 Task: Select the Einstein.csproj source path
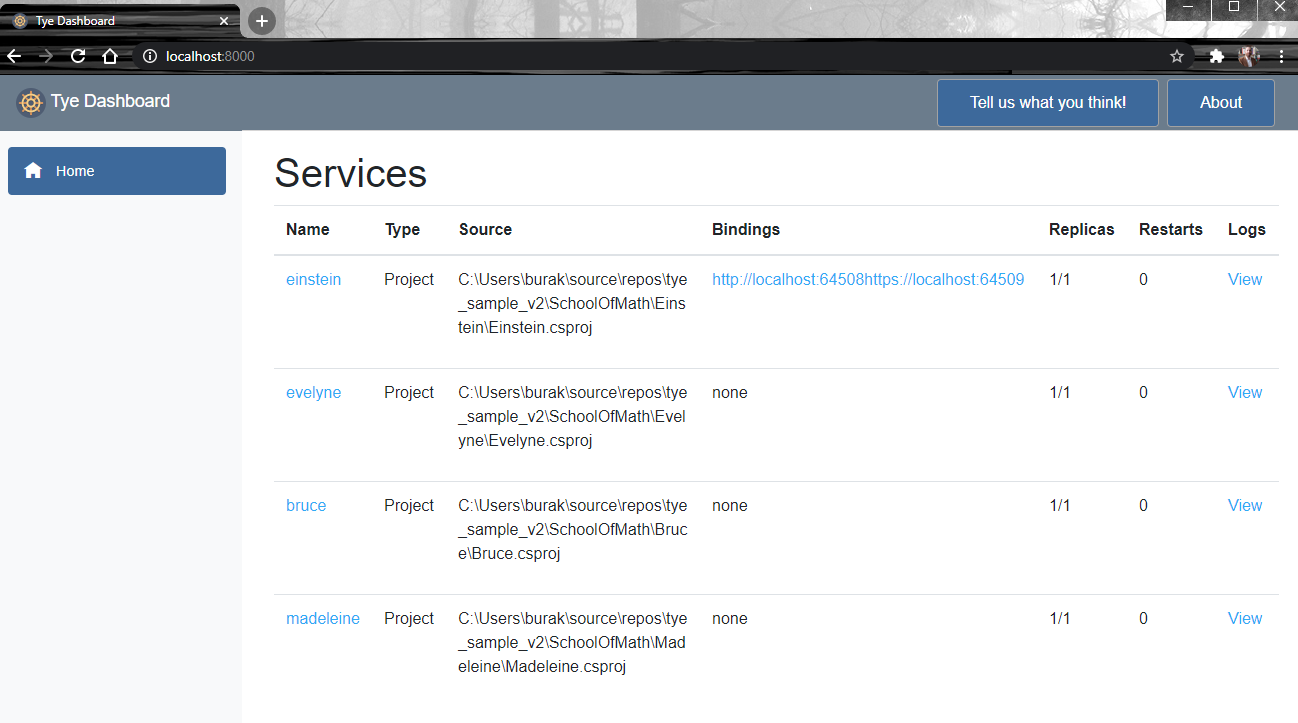point(573,304)
